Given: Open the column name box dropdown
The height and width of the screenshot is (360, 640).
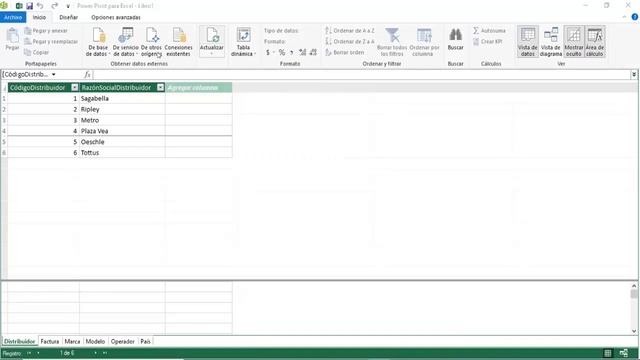Looking at the screenshot, I should click(53, 75).
